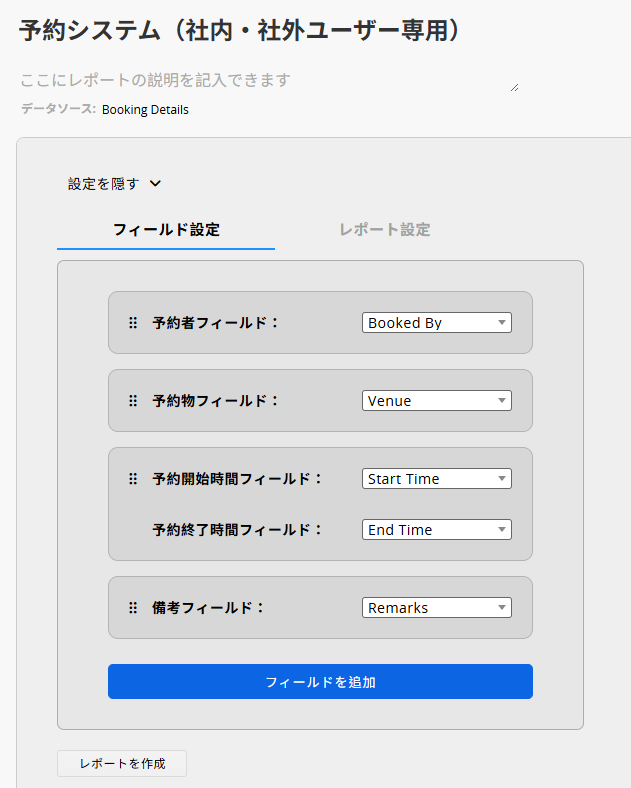Viewport: 631px width, 788px height.
Task: Click the resize grip of the description box
Action: [514, 87]
